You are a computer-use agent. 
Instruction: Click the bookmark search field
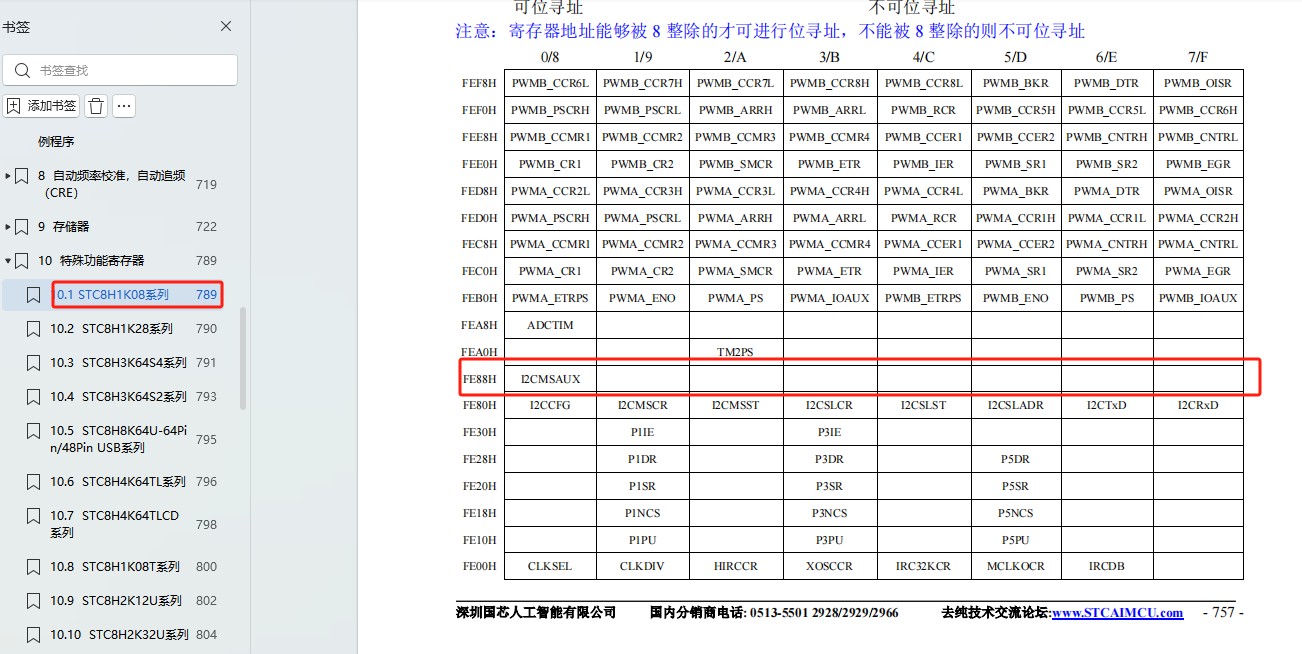[120, 70]
